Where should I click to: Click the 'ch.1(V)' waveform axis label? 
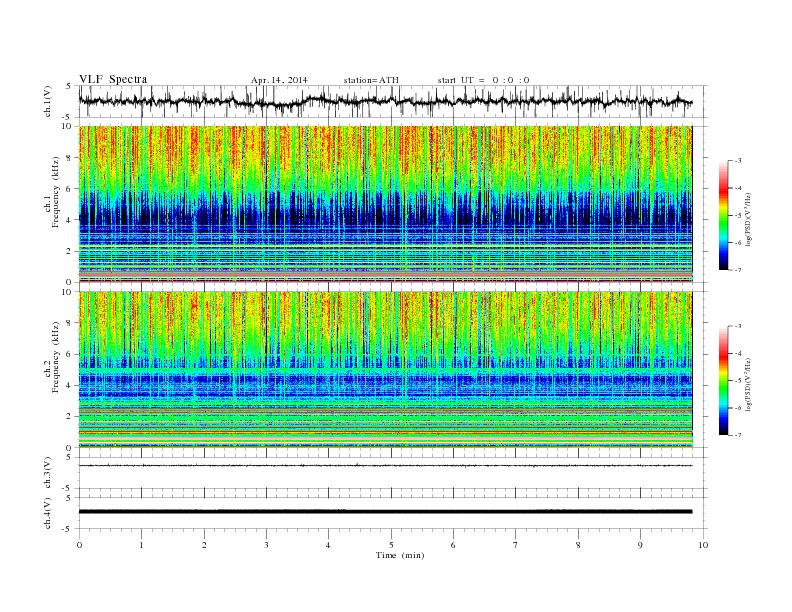(48, 101)
